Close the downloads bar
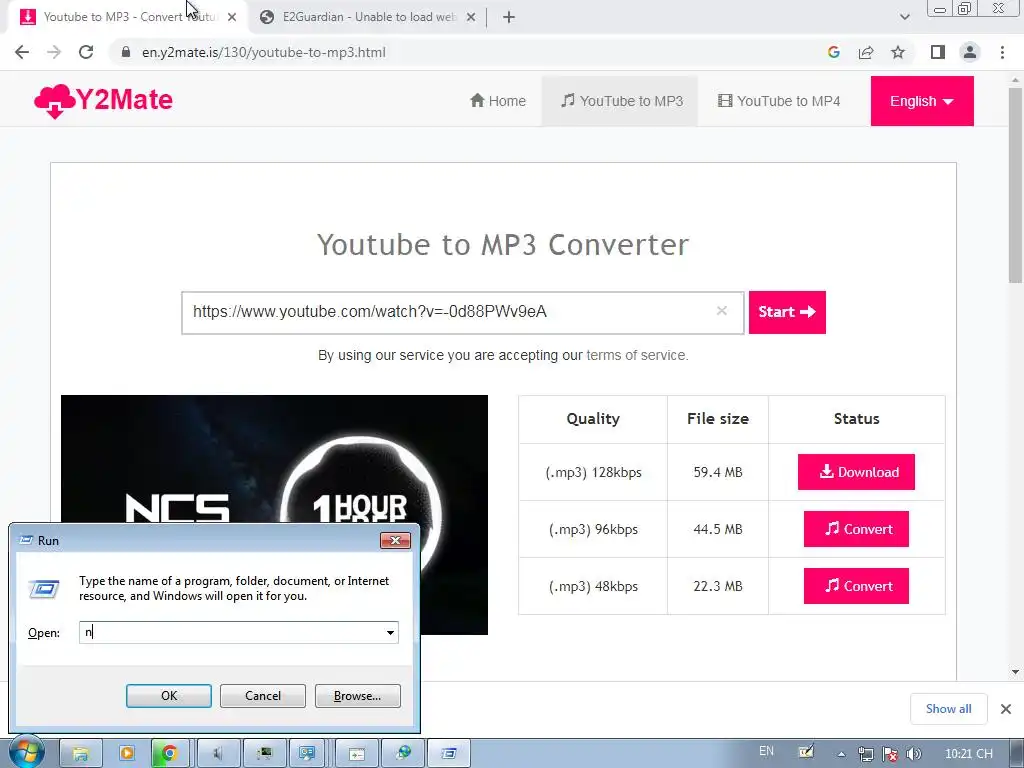The height and width of the screenshot is (768, 1024). click(x=1006, y=709)
